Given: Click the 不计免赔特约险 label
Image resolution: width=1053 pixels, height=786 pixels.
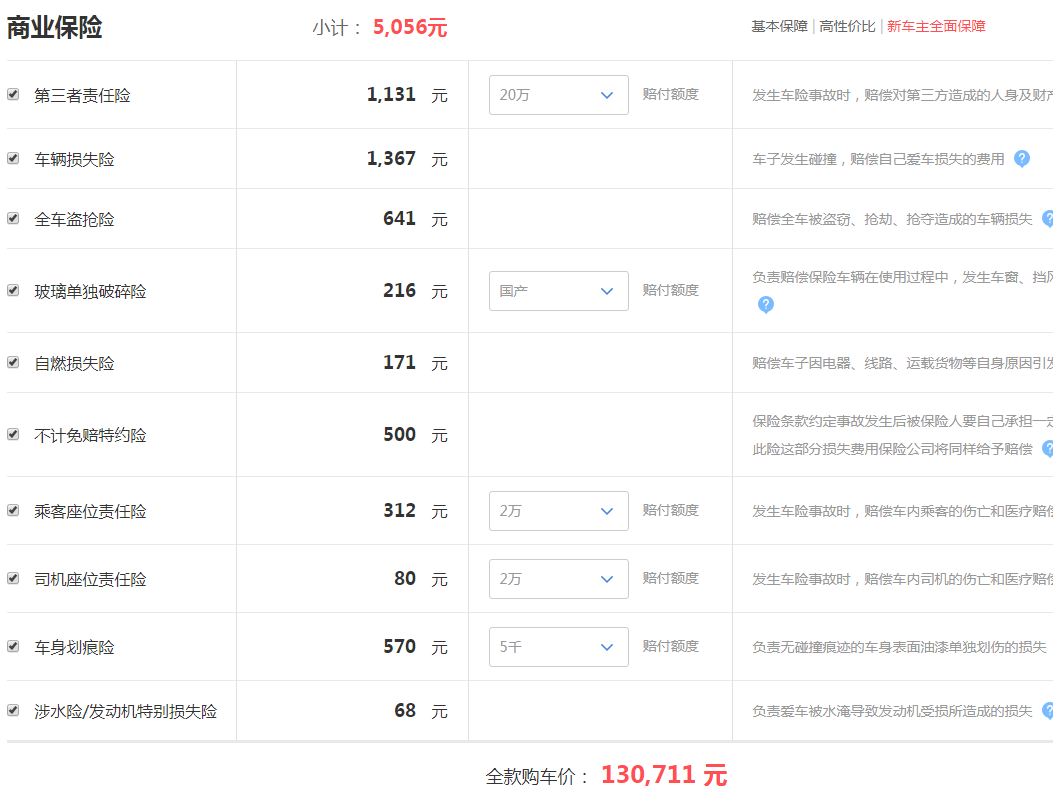Looking at the screenshot, I should (90, 435).
